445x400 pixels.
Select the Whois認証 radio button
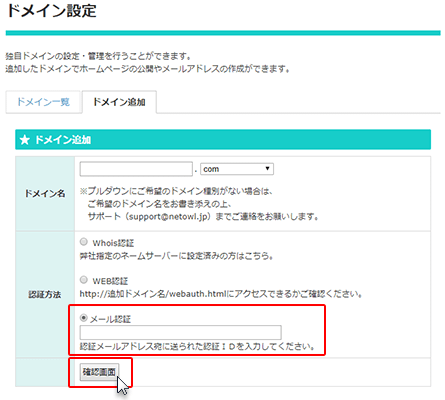click(x=84, y=242)
